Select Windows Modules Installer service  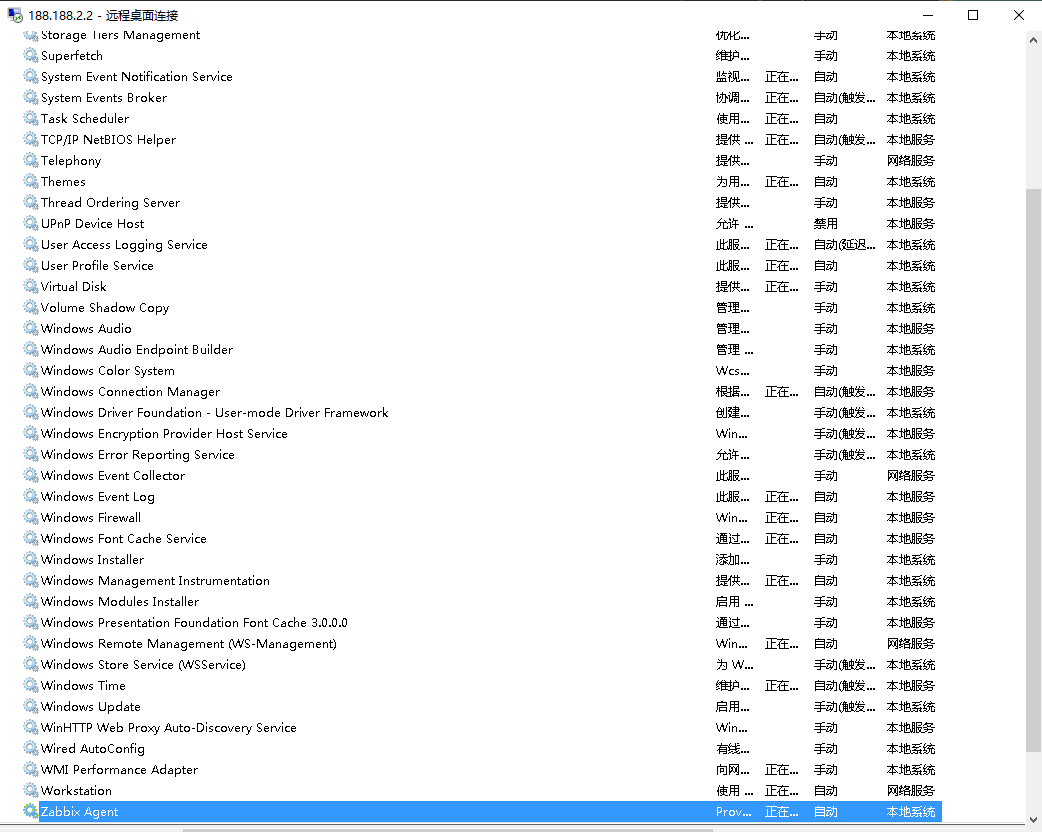120,601
